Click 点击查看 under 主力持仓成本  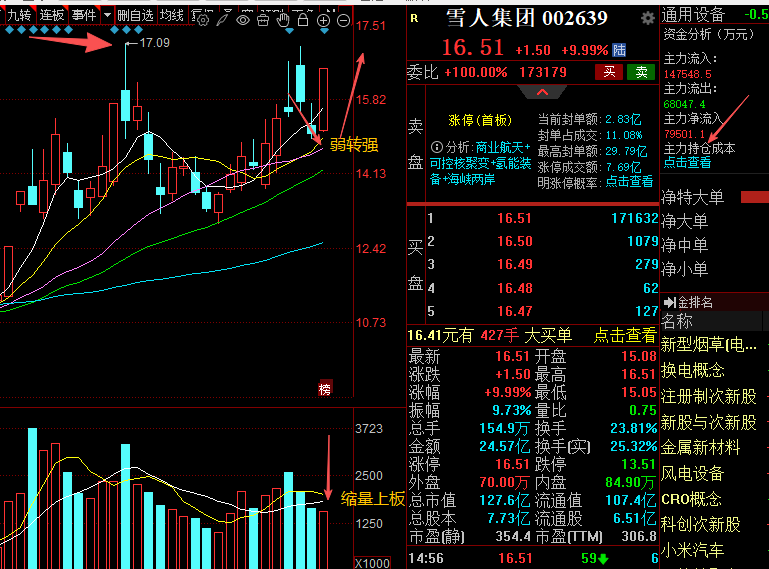[x=687, y=162]
